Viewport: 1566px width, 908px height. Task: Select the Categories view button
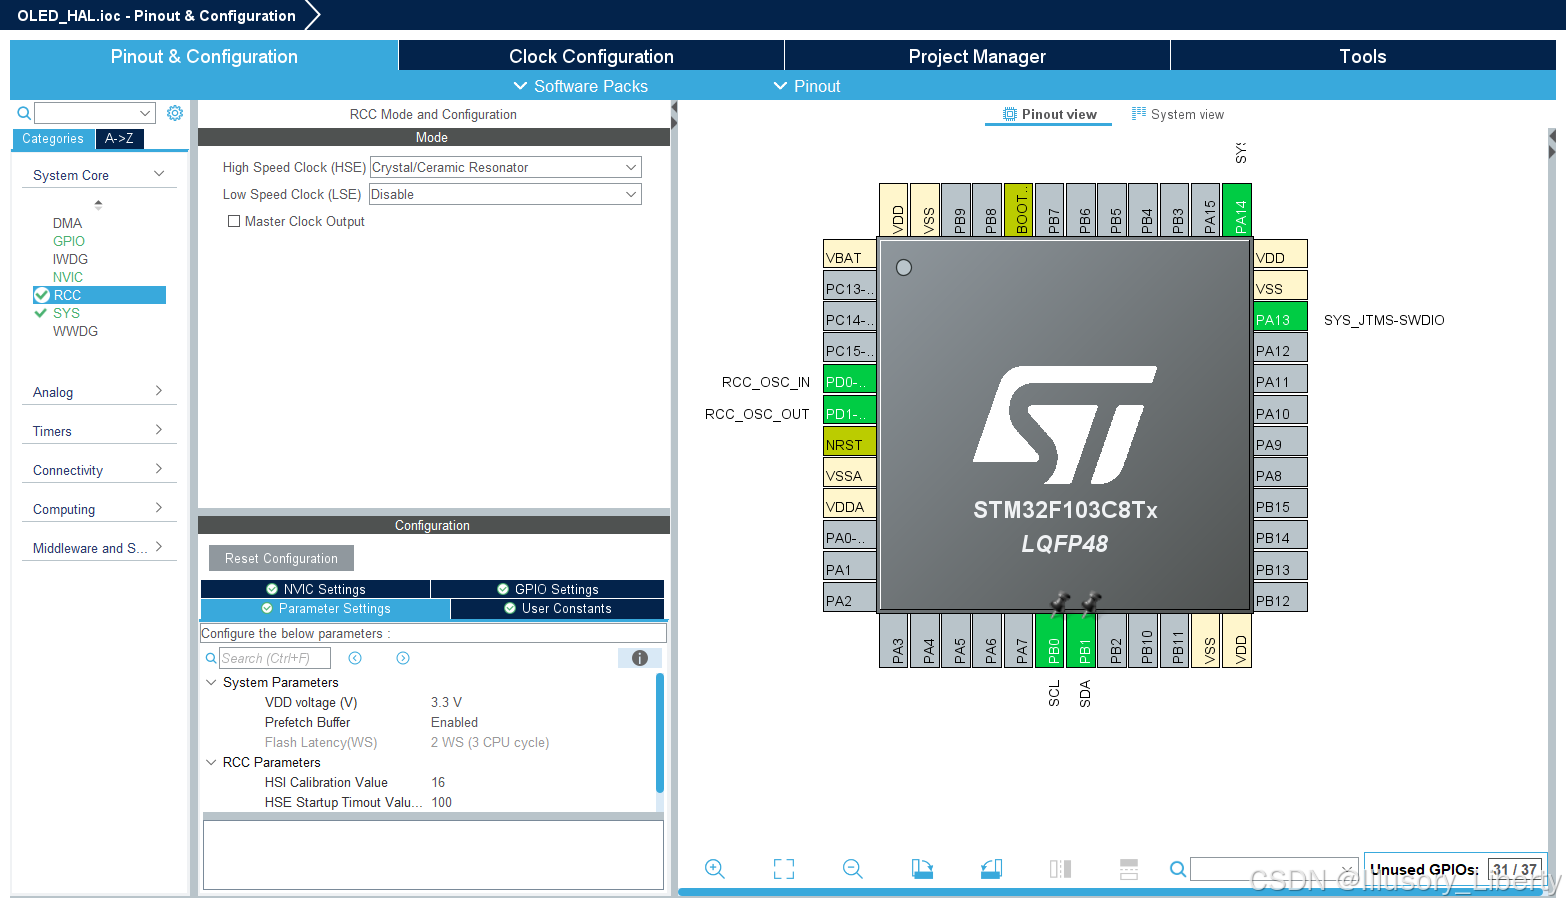(53, 138)
